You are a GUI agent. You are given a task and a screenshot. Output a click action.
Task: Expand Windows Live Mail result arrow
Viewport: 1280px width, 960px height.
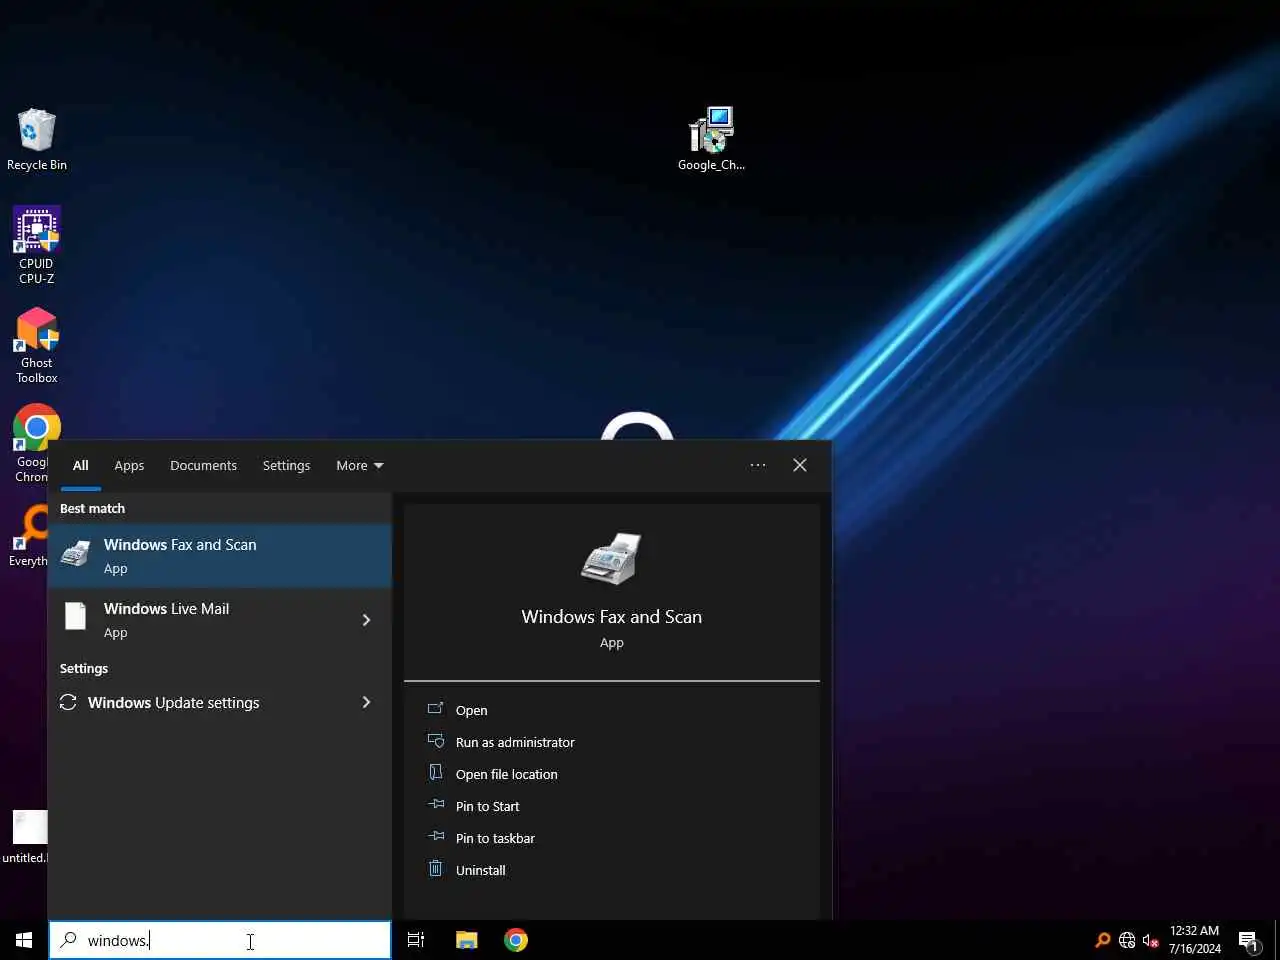click(x=366, y=620)
